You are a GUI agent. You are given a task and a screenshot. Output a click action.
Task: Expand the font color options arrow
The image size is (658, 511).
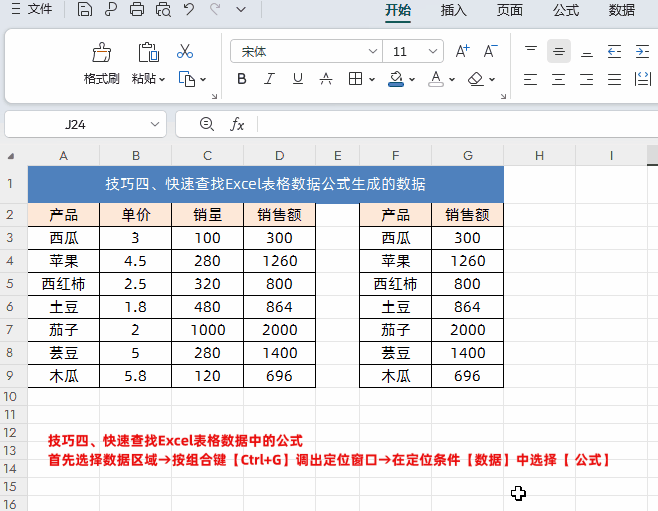pos(452,79)
